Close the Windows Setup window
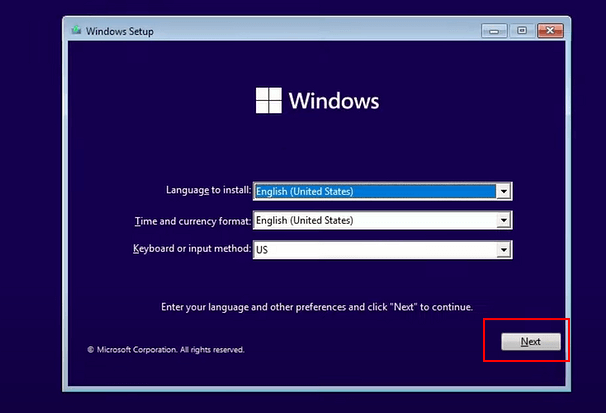 (548, 30)
